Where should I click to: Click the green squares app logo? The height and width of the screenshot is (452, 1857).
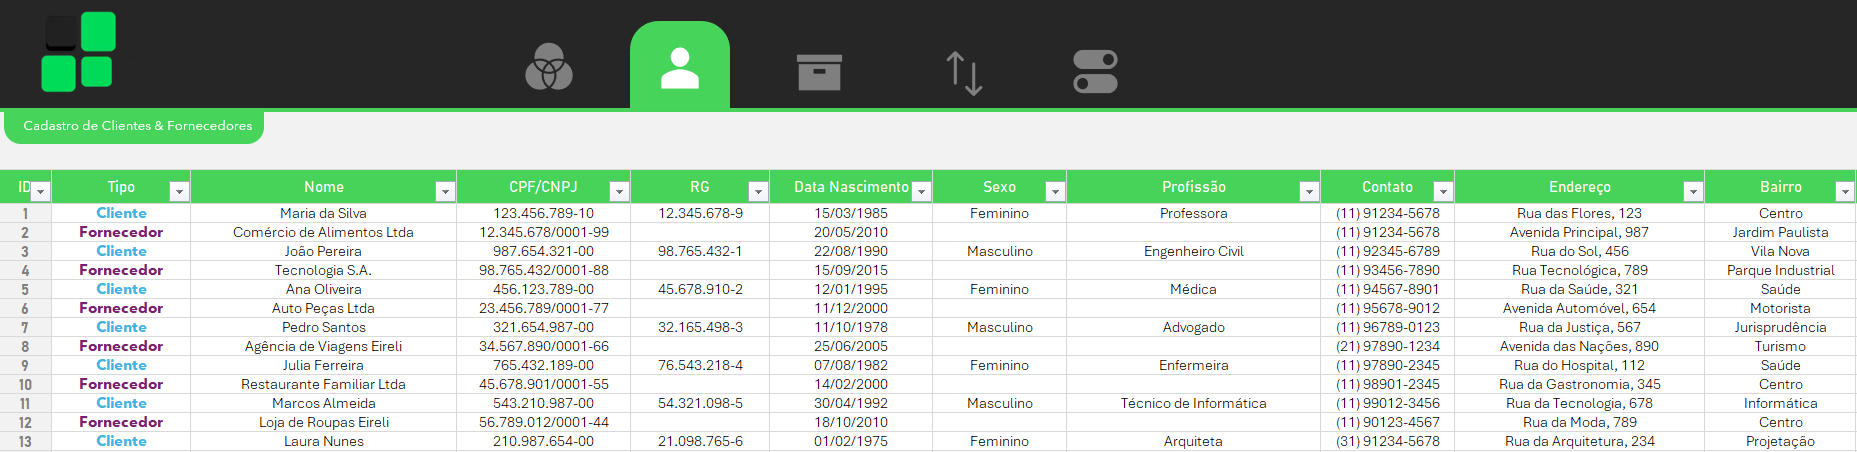click(x=79, y=52)
